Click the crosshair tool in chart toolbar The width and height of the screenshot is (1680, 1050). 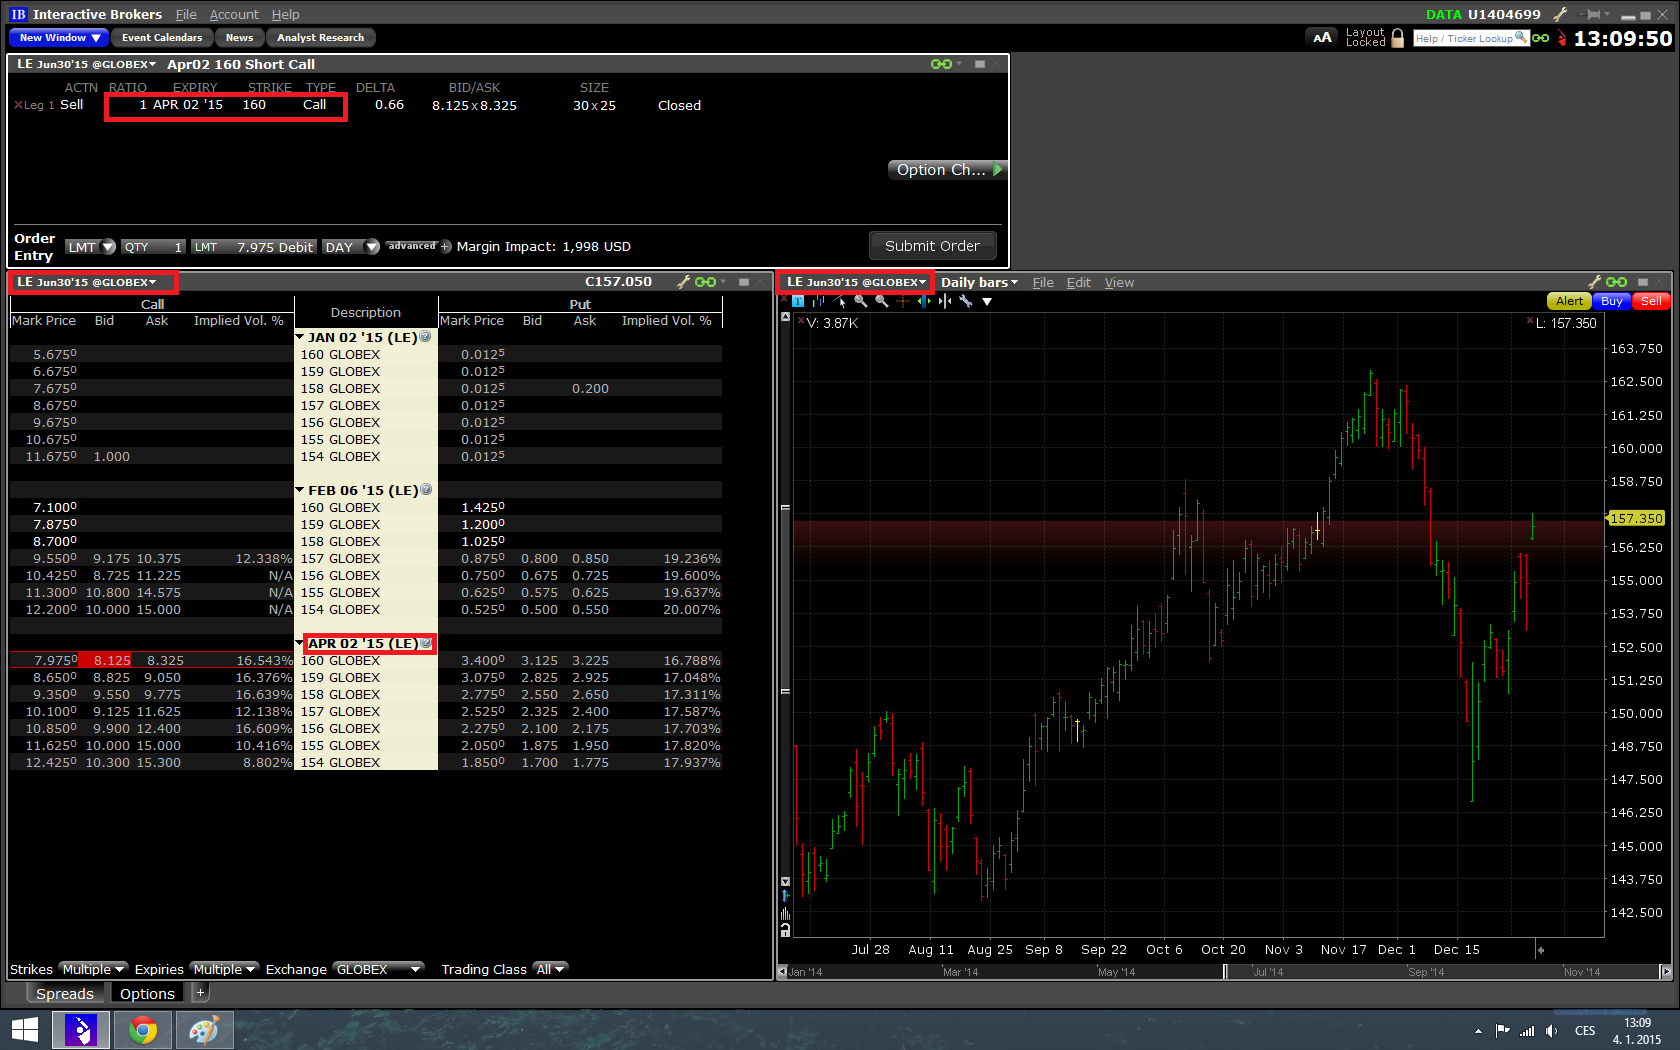[903, 301]
